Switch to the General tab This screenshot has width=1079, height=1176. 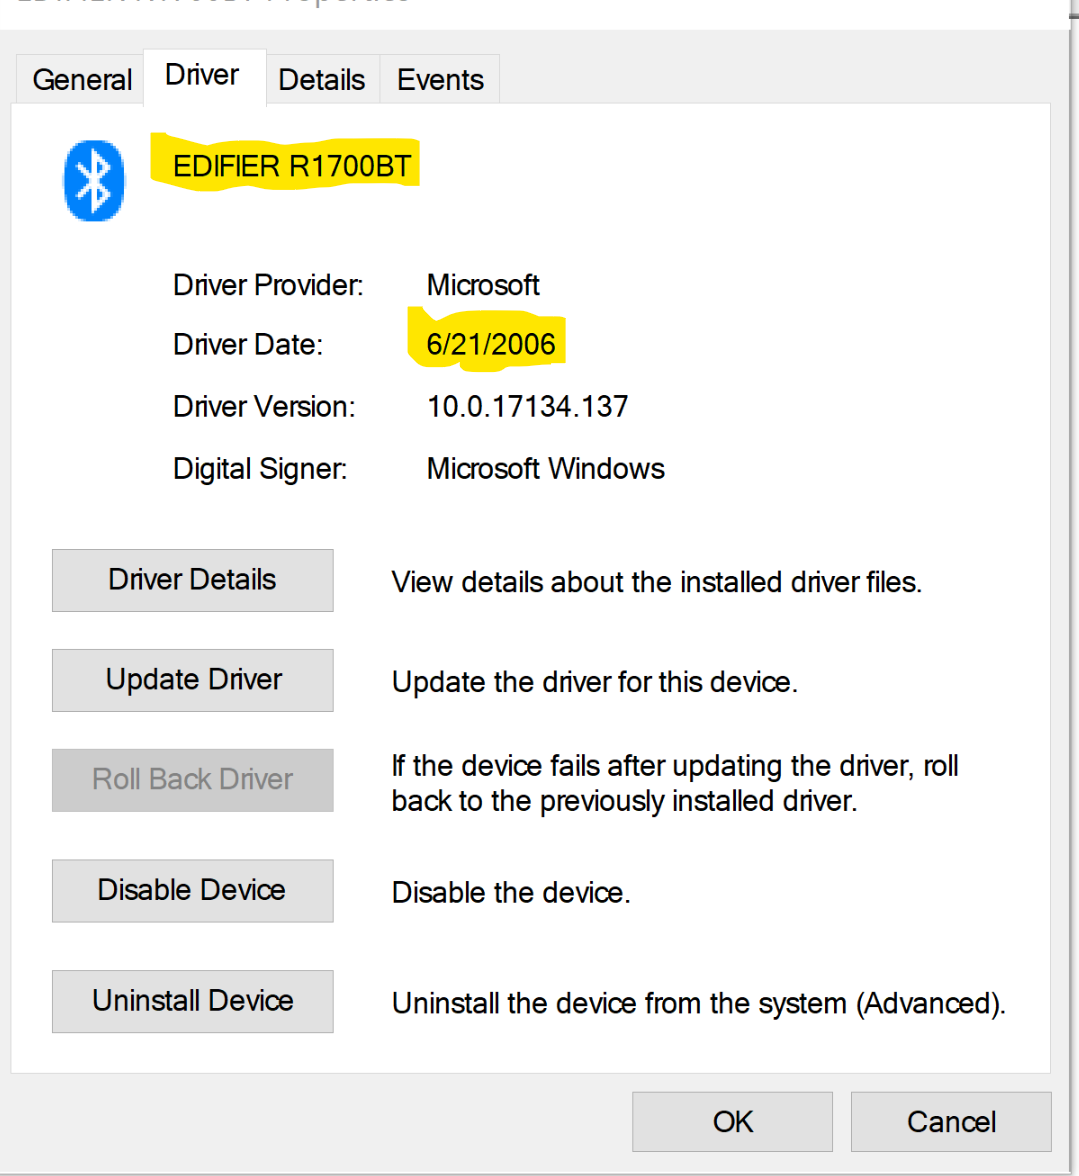click(81, 80)
